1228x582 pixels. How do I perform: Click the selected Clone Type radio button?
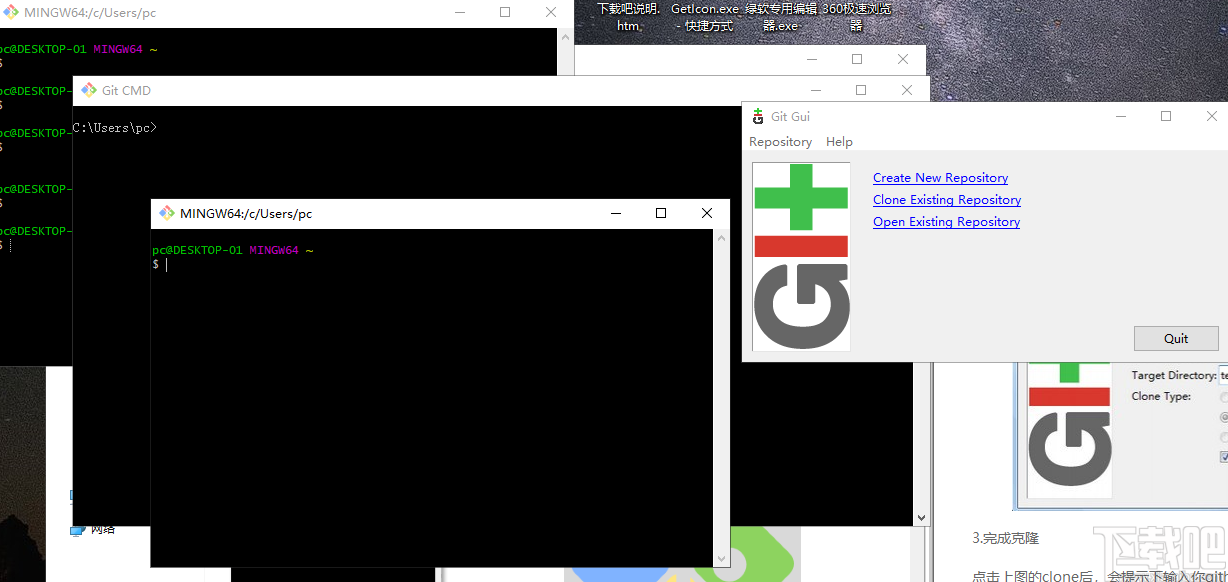(1224, 417)
